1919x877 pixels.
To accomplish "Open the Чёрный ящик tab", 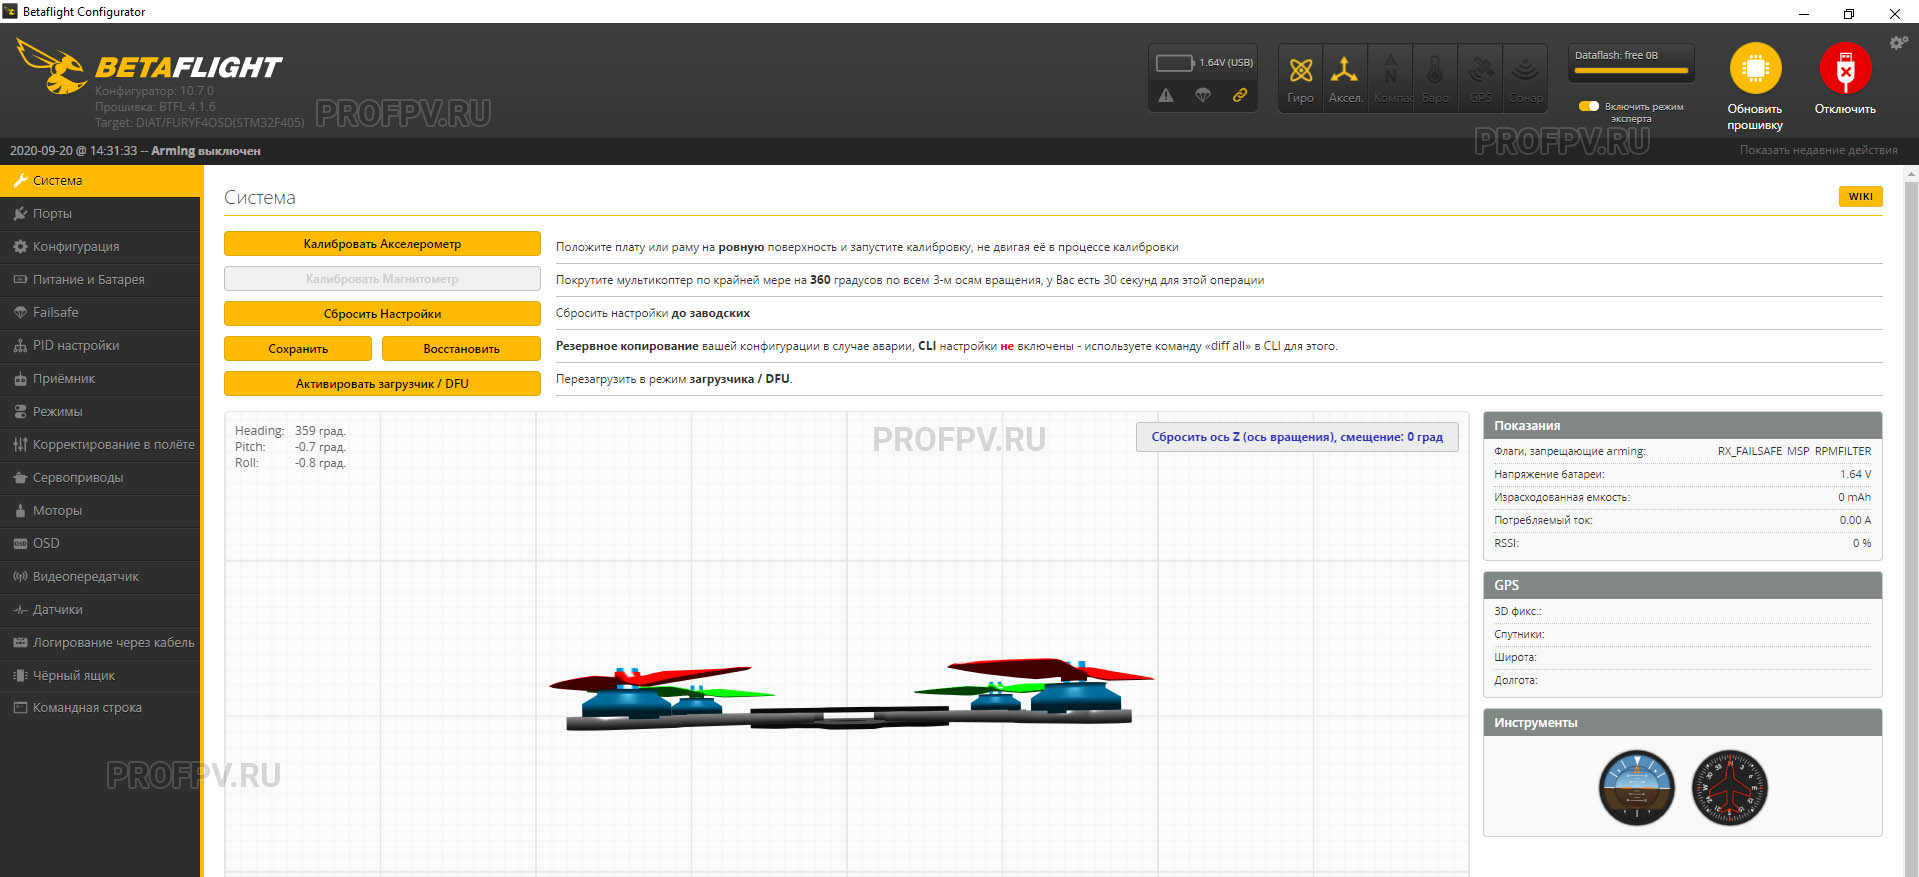I will pos(100,676).
